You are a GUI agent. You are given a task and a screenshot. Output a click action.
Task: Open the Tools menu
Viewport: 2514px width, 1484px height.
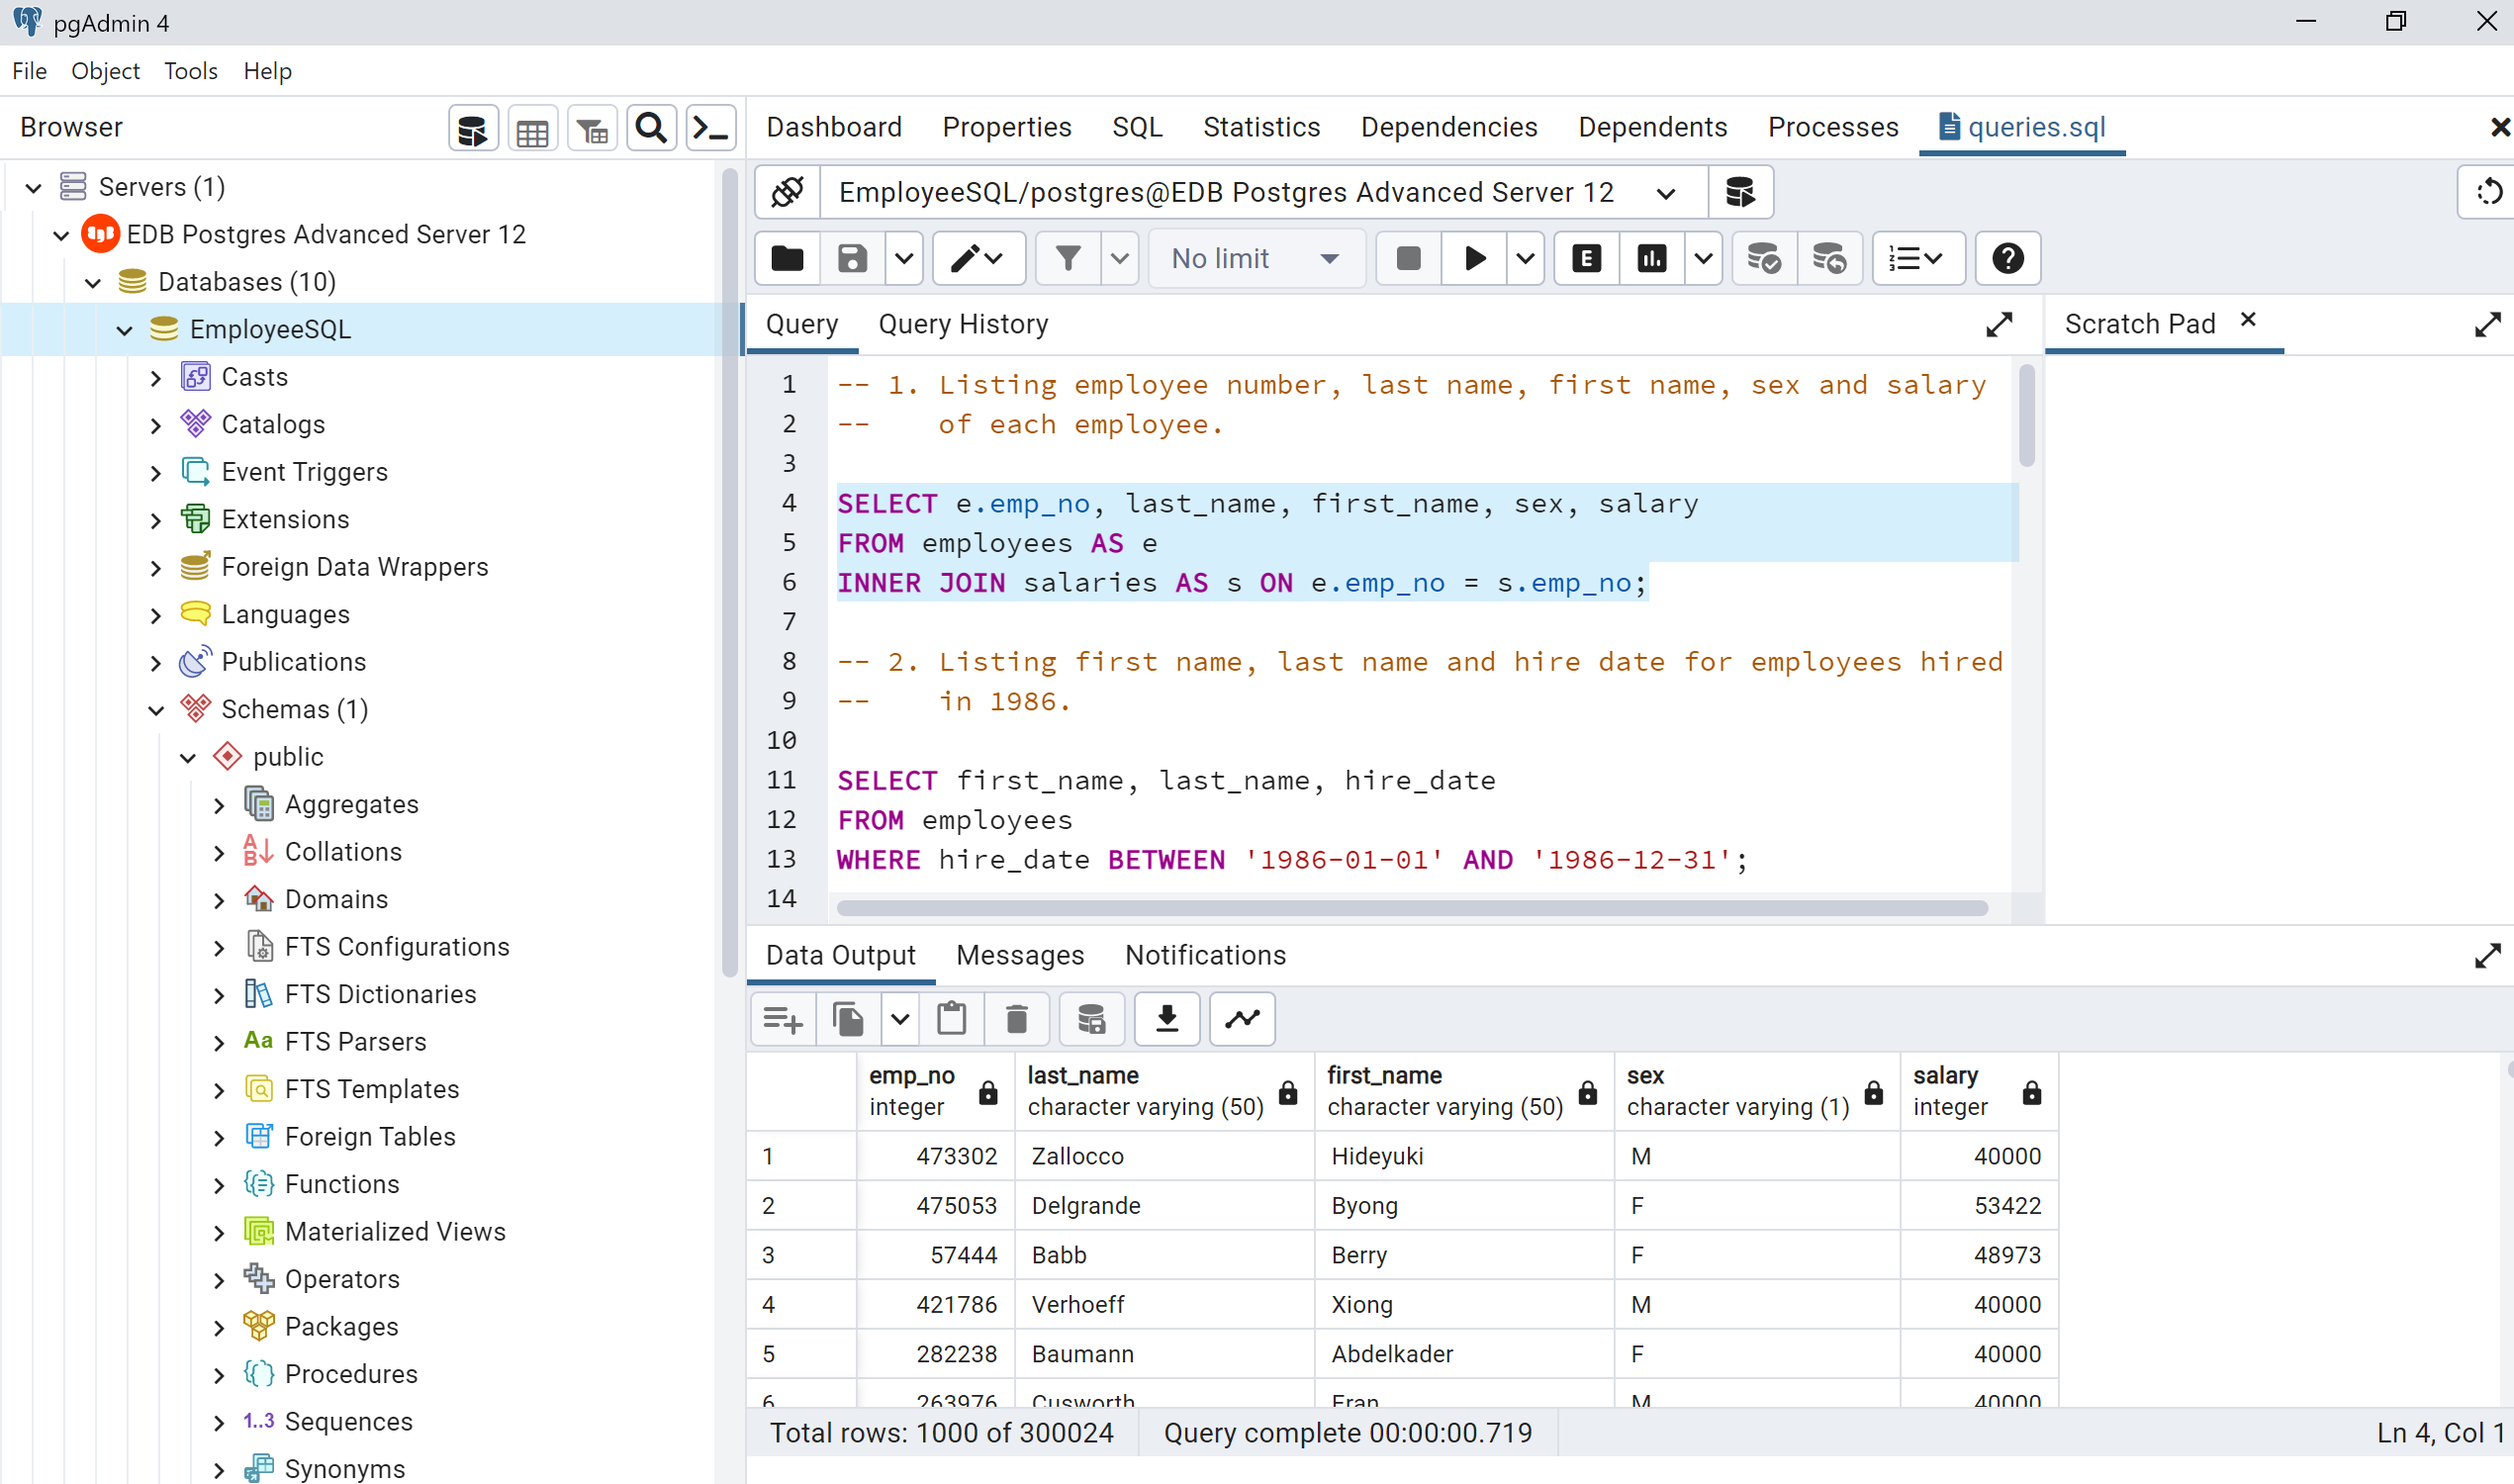coord(190,70)
